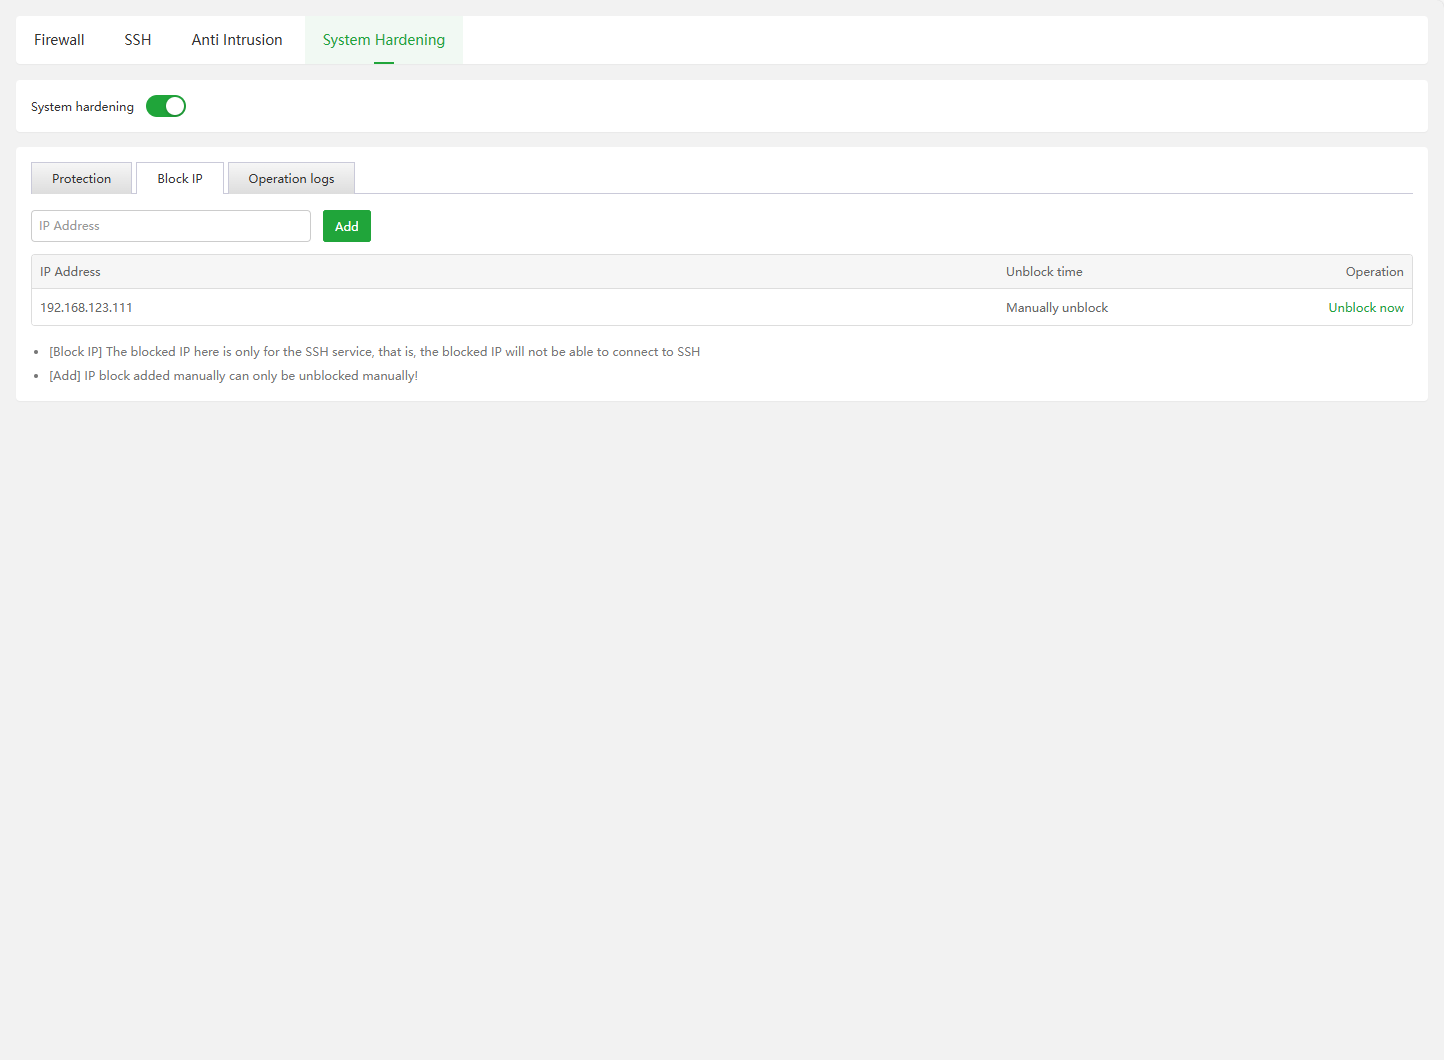
Task: Click the Unblock time column header
Action: pyautogui.click(x=1044, y=272)
